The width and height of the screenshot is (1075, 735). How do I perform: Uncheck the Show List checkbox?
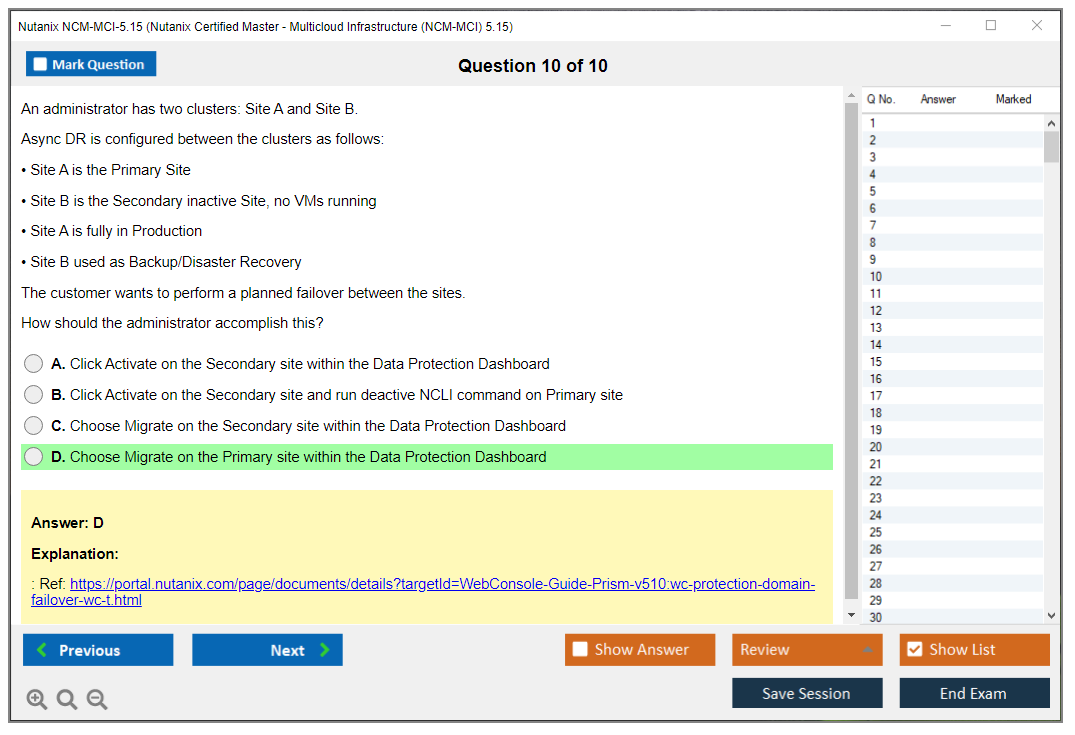click(914, 650)
